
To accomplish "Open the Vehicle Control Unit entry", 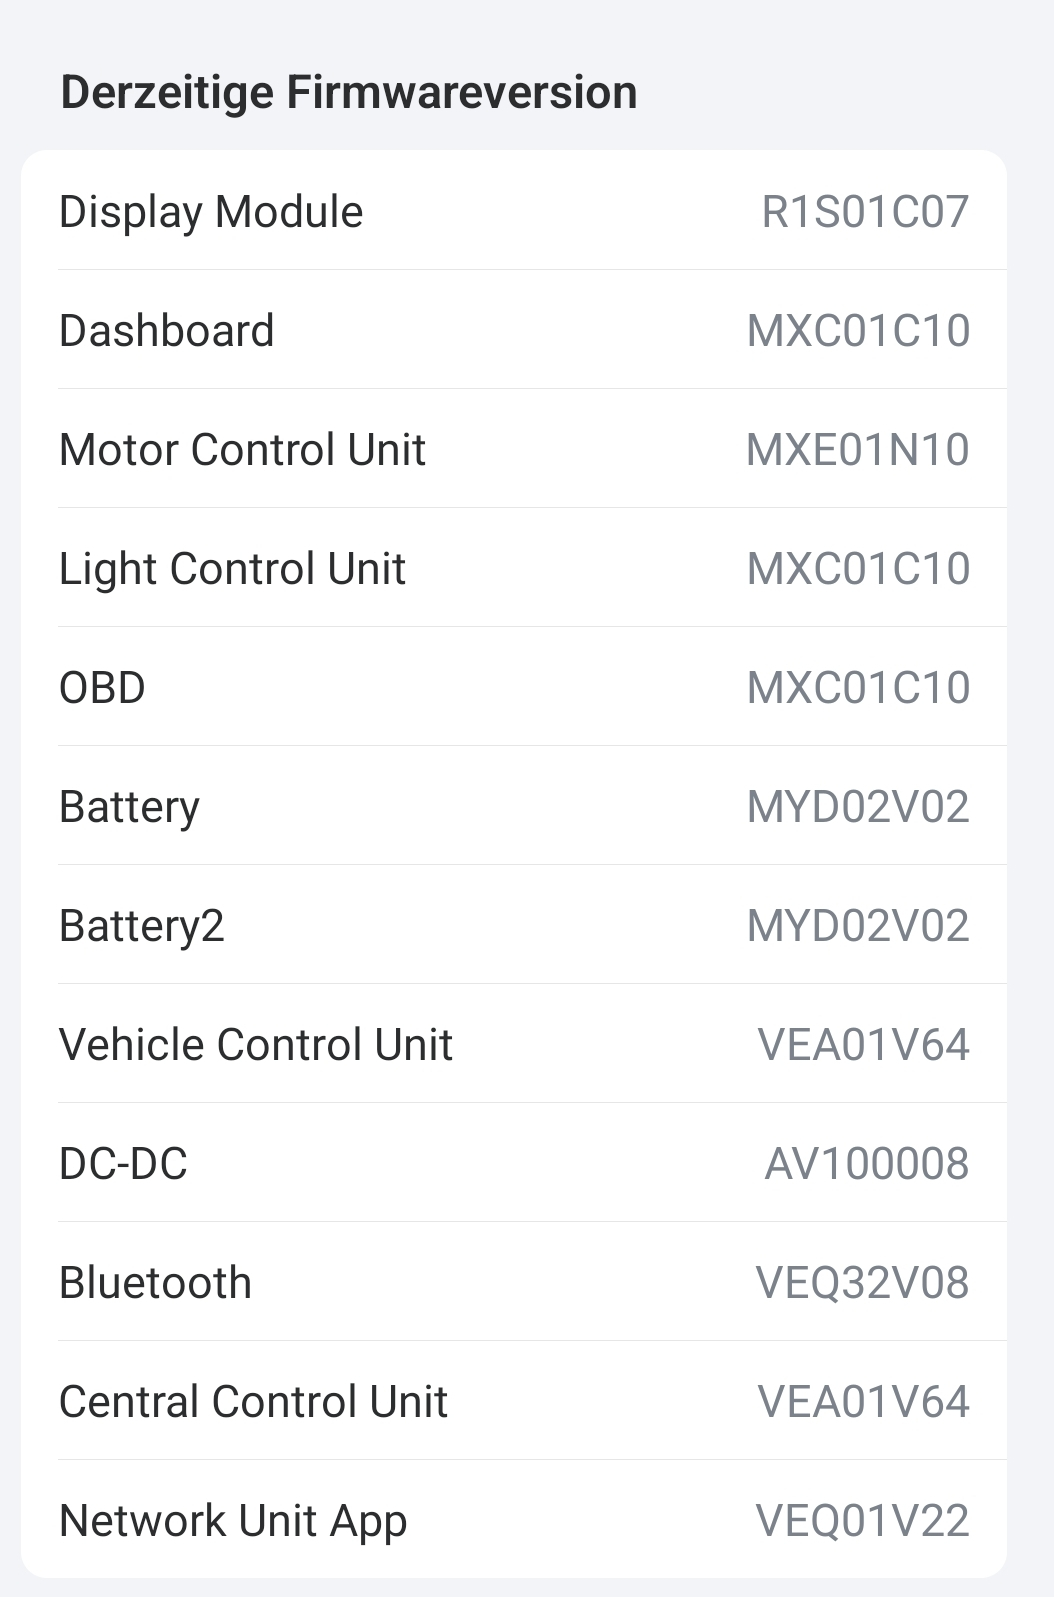I will coord(255,1045).
